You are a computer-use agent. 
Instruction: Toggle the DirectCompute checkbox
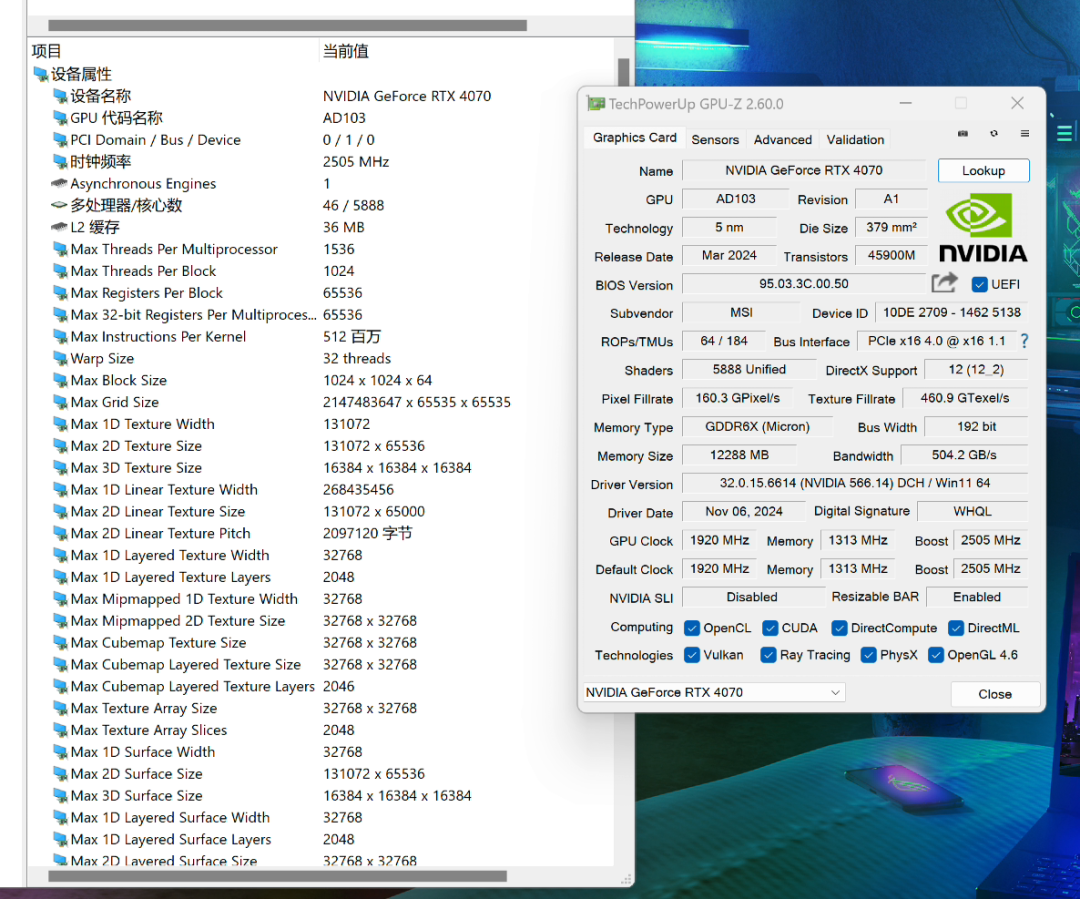pos(839,628)
